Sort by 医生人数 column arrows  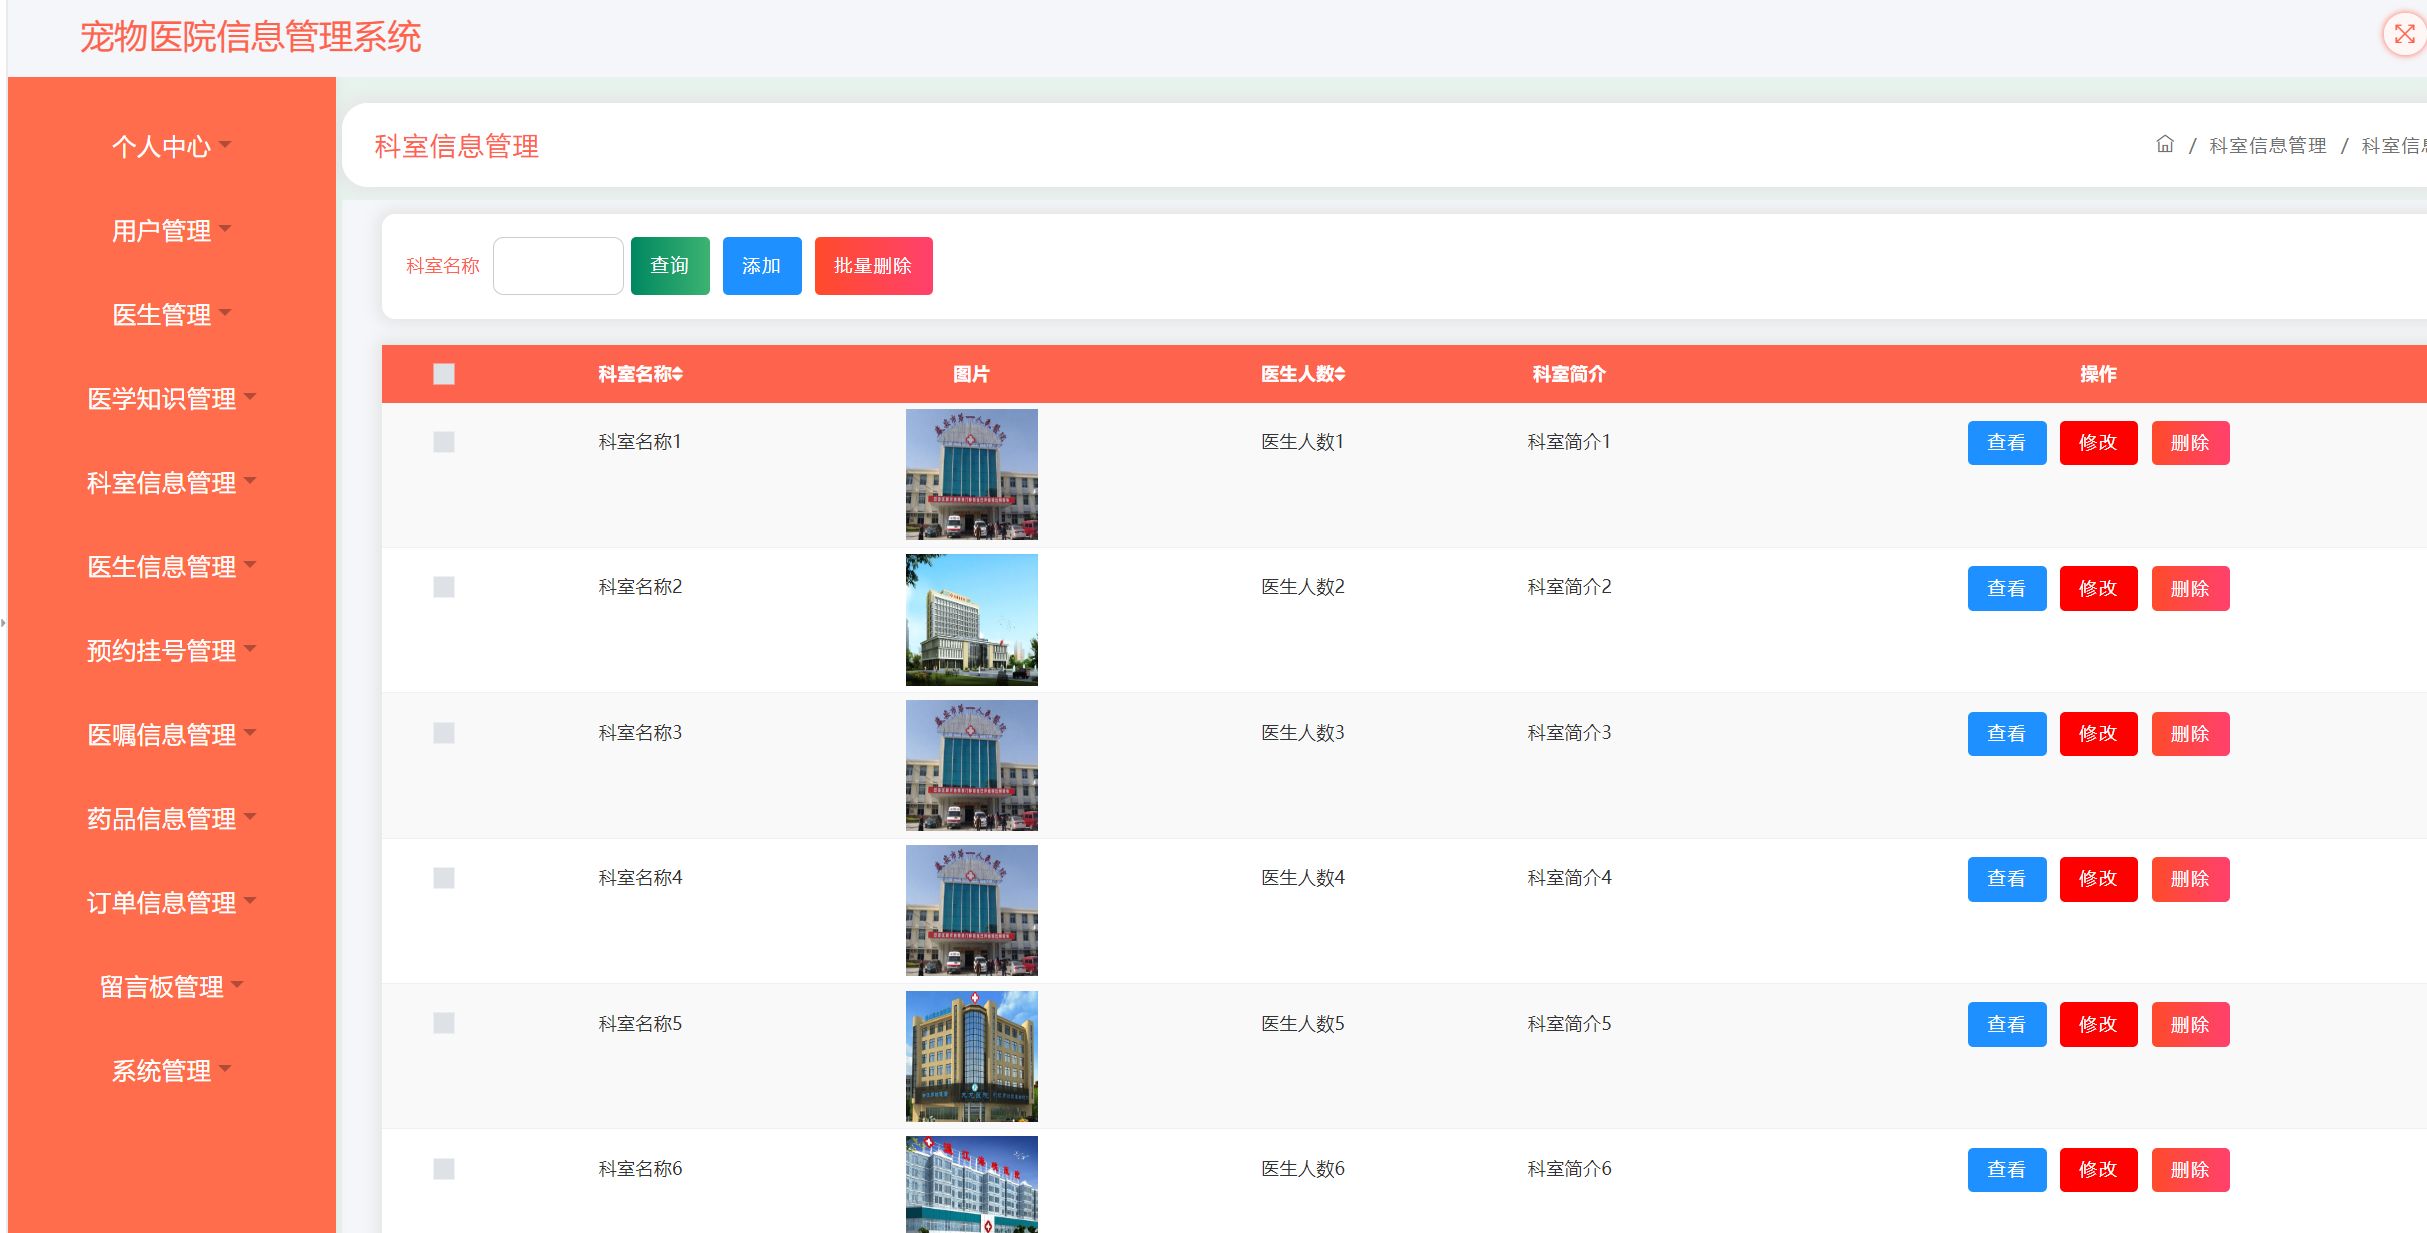[1340, 374]
